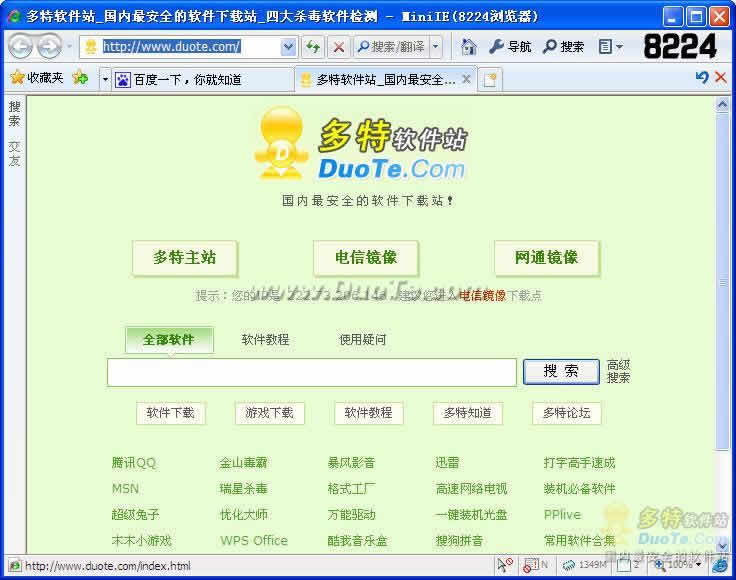Add page to favorites with star-plus icon

(80, 77)
